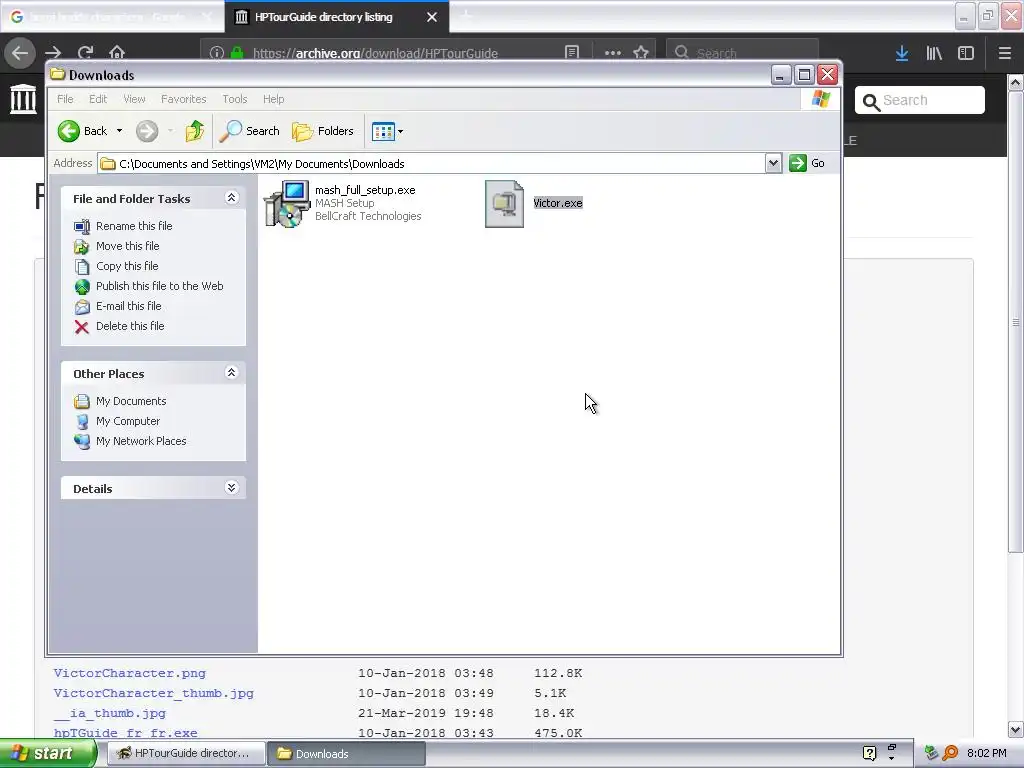Click the archive.org page Search box

pyautogui.click(x=920, y=100)
